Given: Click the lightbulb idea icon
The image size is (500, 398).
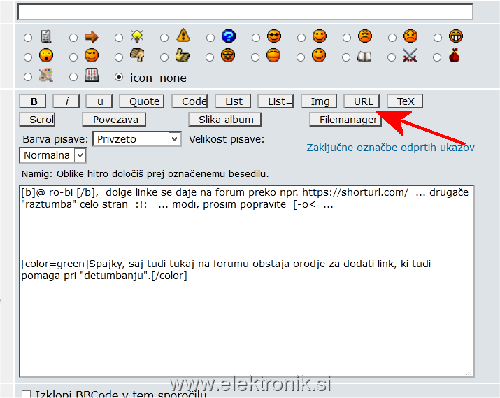Looking at the screenshot, I should tap(137, 36).
